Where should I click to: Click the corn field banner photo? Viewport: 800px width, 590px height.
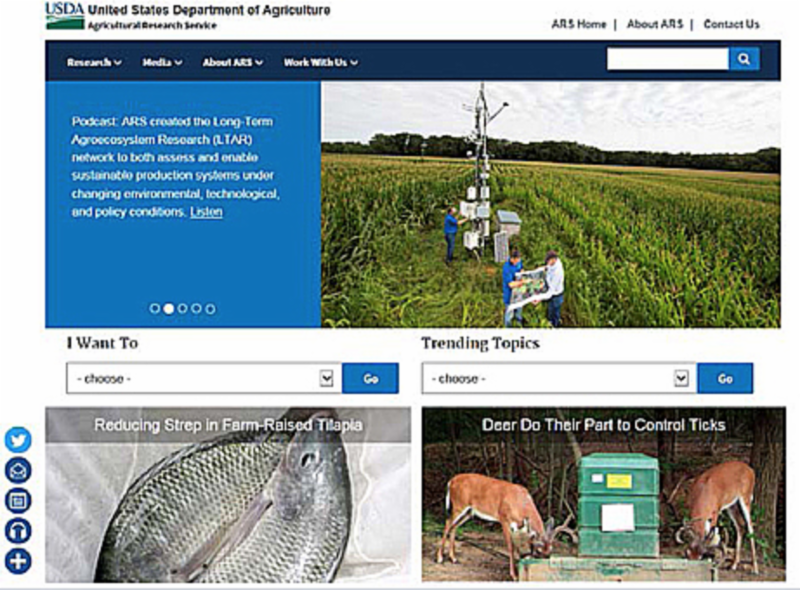pos(551,205)
